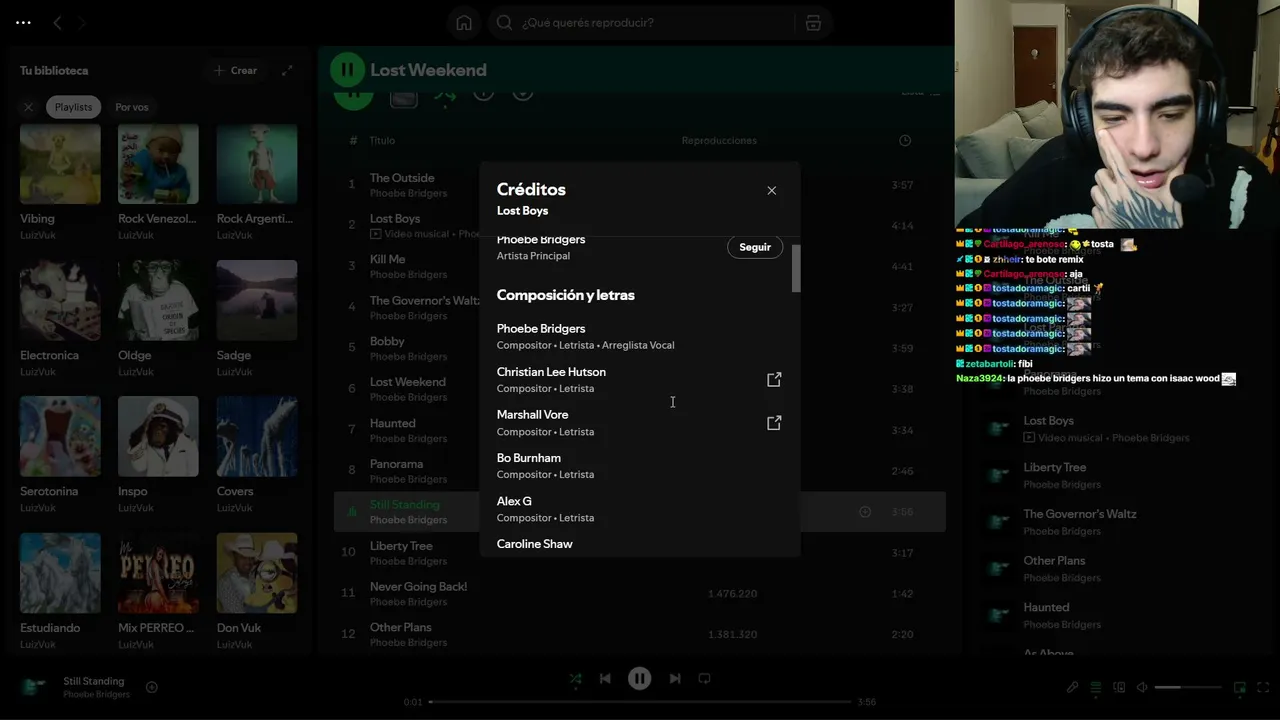
Task: Select the Playlists filter chip
Action: 73,107
